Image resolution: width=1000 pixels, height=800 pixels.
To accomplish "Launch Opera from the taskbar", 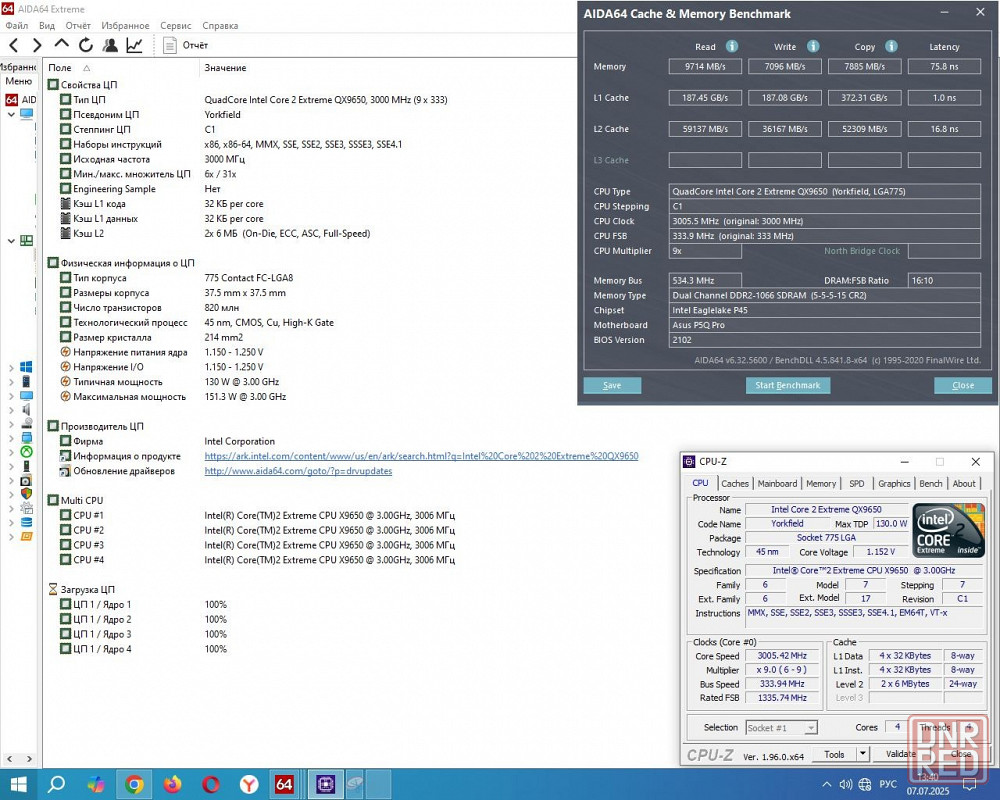I will 210,784.
